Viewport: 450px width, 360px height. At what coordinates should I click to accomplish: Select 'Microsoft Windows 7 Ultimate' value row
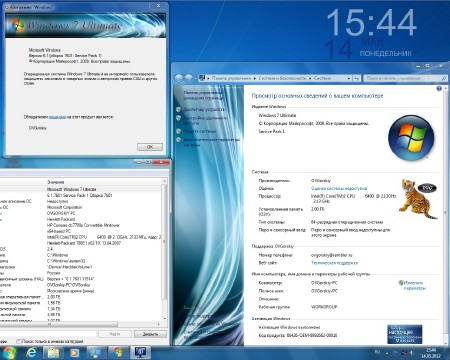tap(72, 189)
